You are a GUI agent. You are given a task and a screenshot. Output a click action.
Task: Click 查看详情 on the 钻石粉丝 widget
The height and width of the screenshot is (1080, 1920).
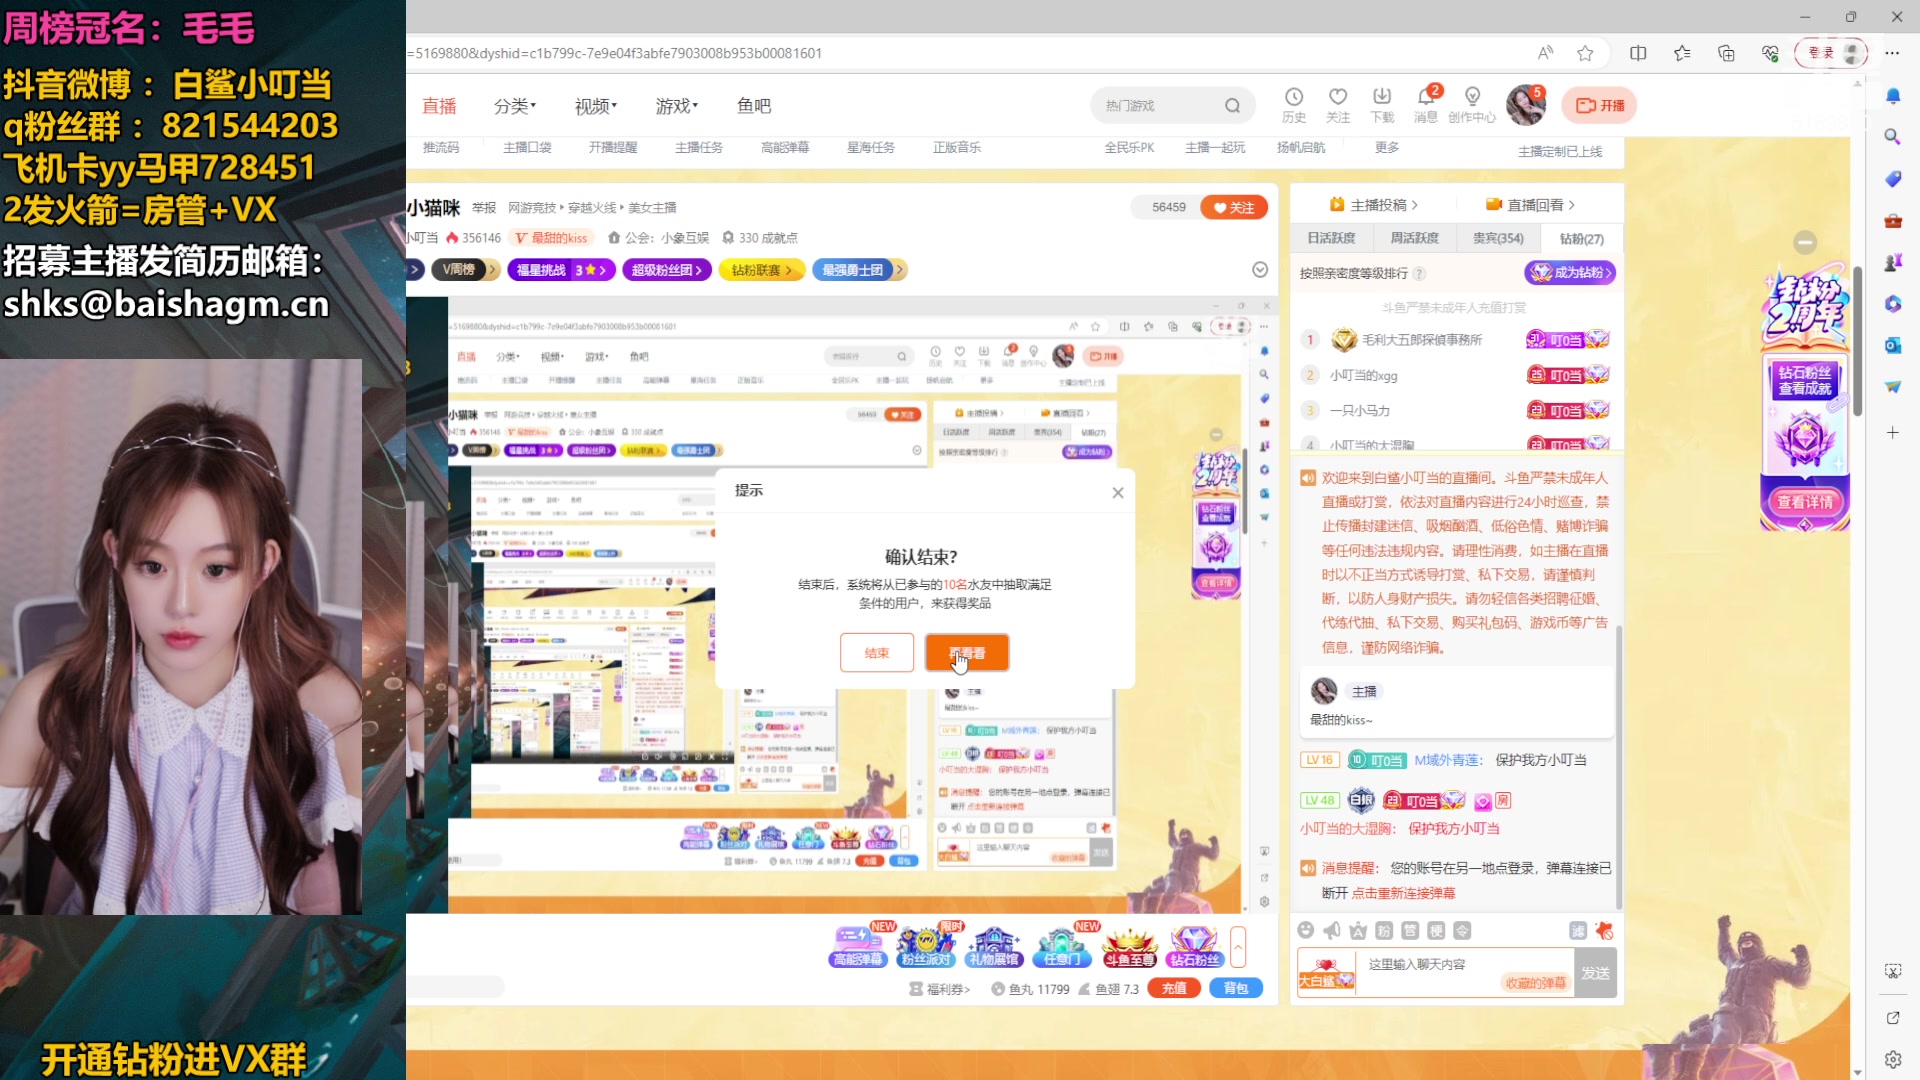[x=1805, y=502]
